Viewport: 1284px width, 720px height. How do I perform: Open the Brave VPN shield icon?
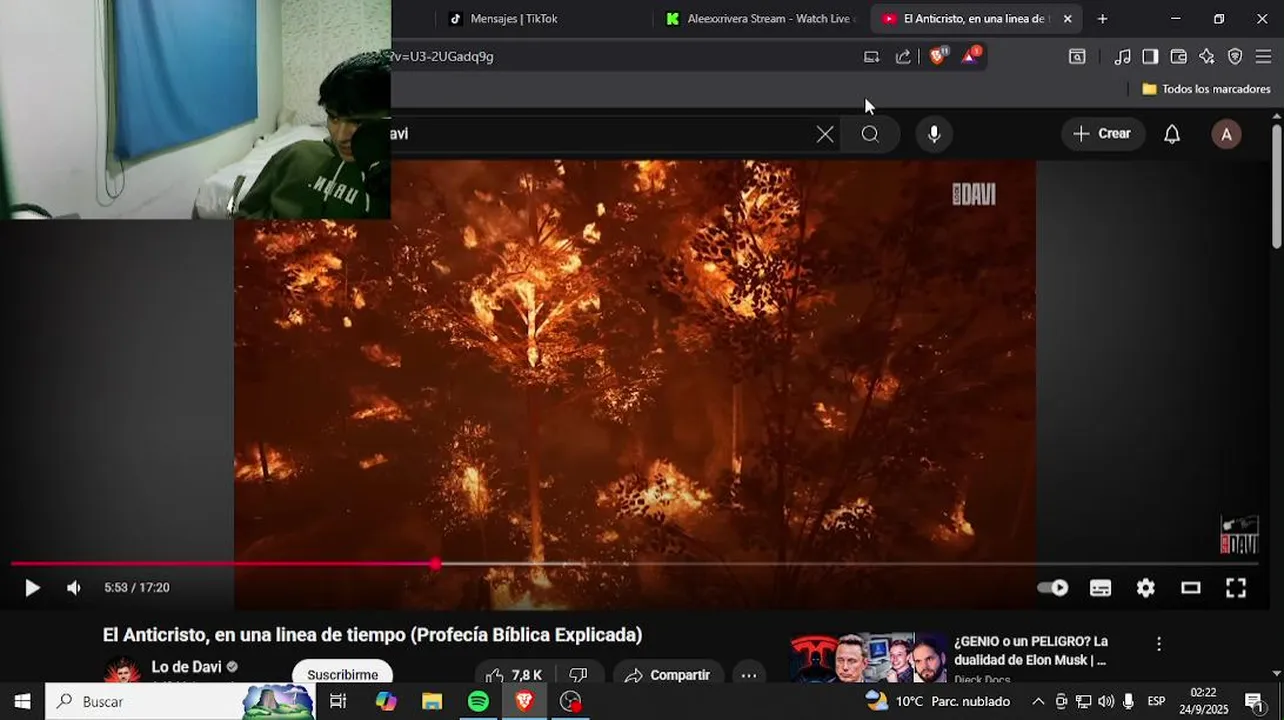coord(1235,57)
